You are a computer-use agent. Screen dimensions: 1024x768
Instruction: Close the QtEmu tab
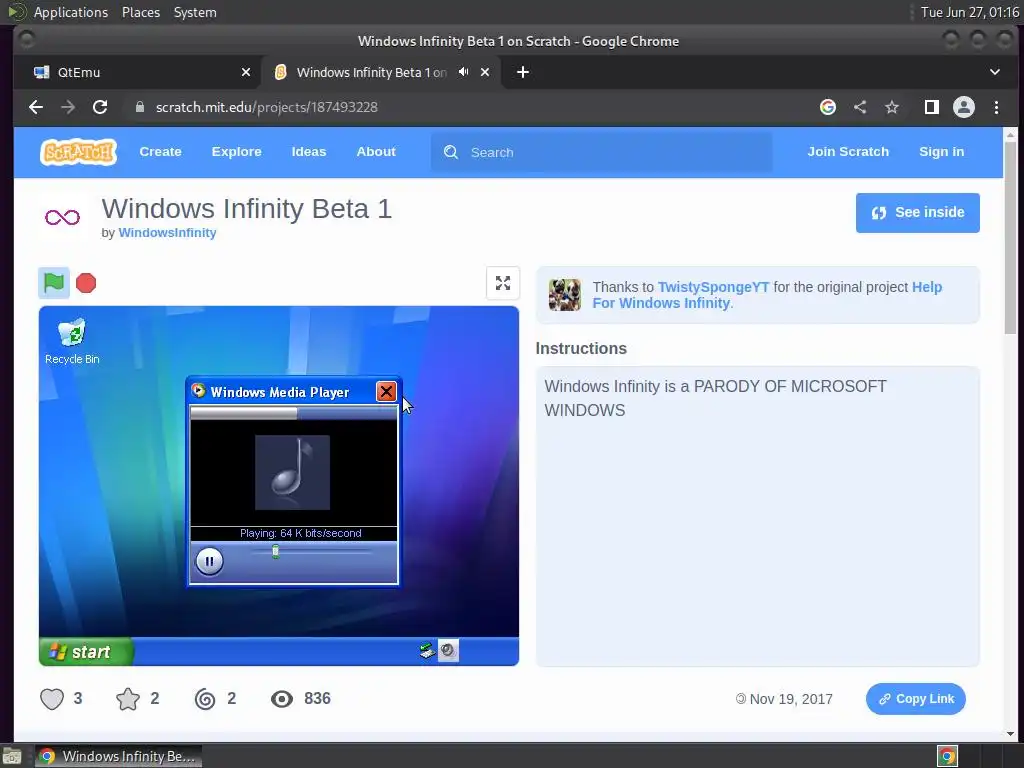(x=246, y=72)
